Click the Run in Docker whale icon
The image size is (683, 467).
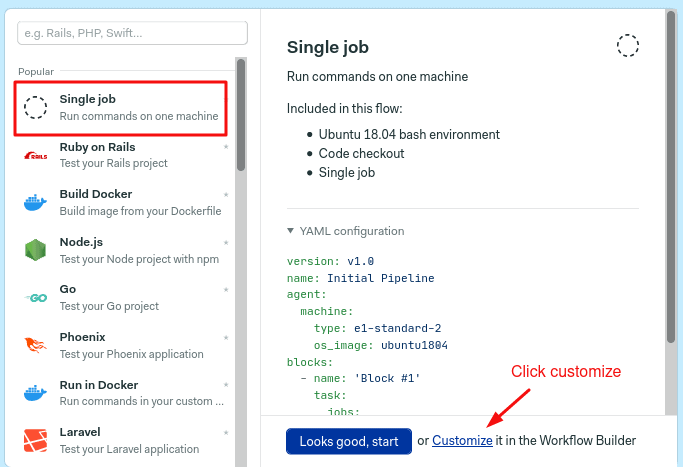tap(35, 393)
